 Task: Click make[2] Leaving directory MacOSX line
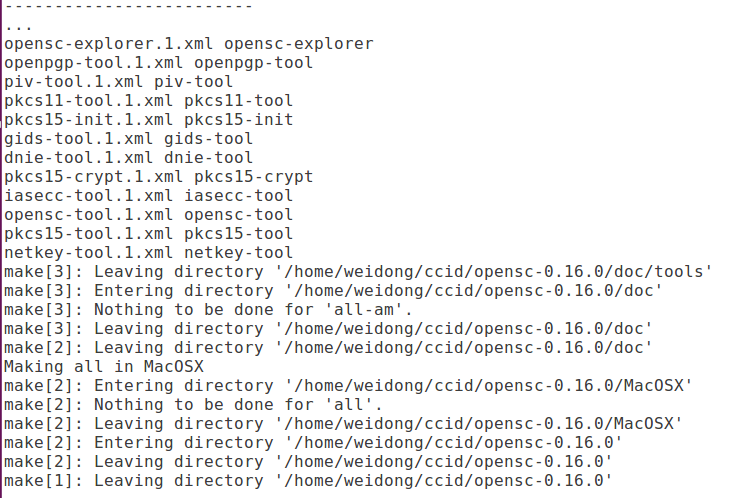(343, 424)
